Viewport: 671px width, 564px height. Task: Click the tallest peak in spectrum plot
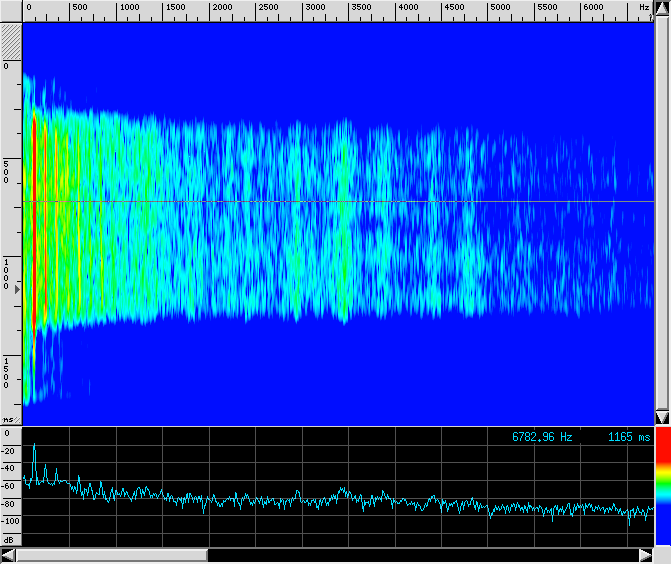[34, 446]
